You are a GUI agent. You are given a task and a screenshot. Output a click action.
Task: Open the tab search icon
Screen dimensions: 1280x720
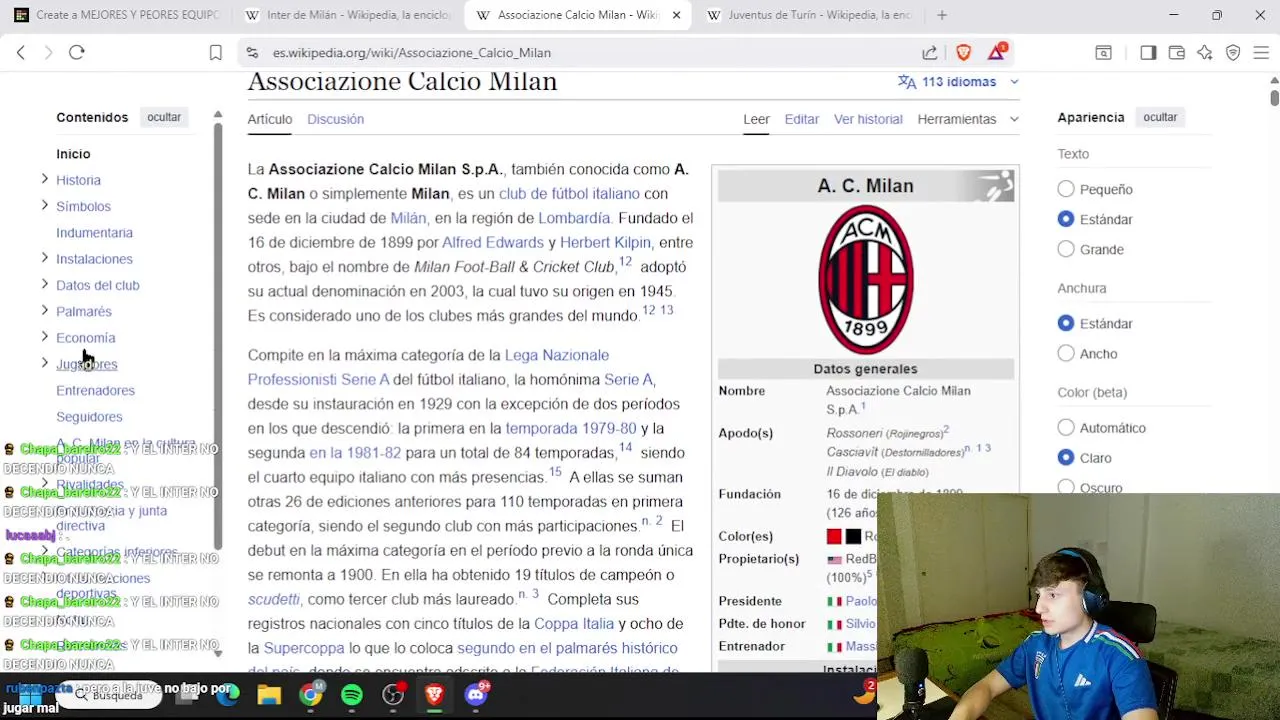[x=1103, y=53]
